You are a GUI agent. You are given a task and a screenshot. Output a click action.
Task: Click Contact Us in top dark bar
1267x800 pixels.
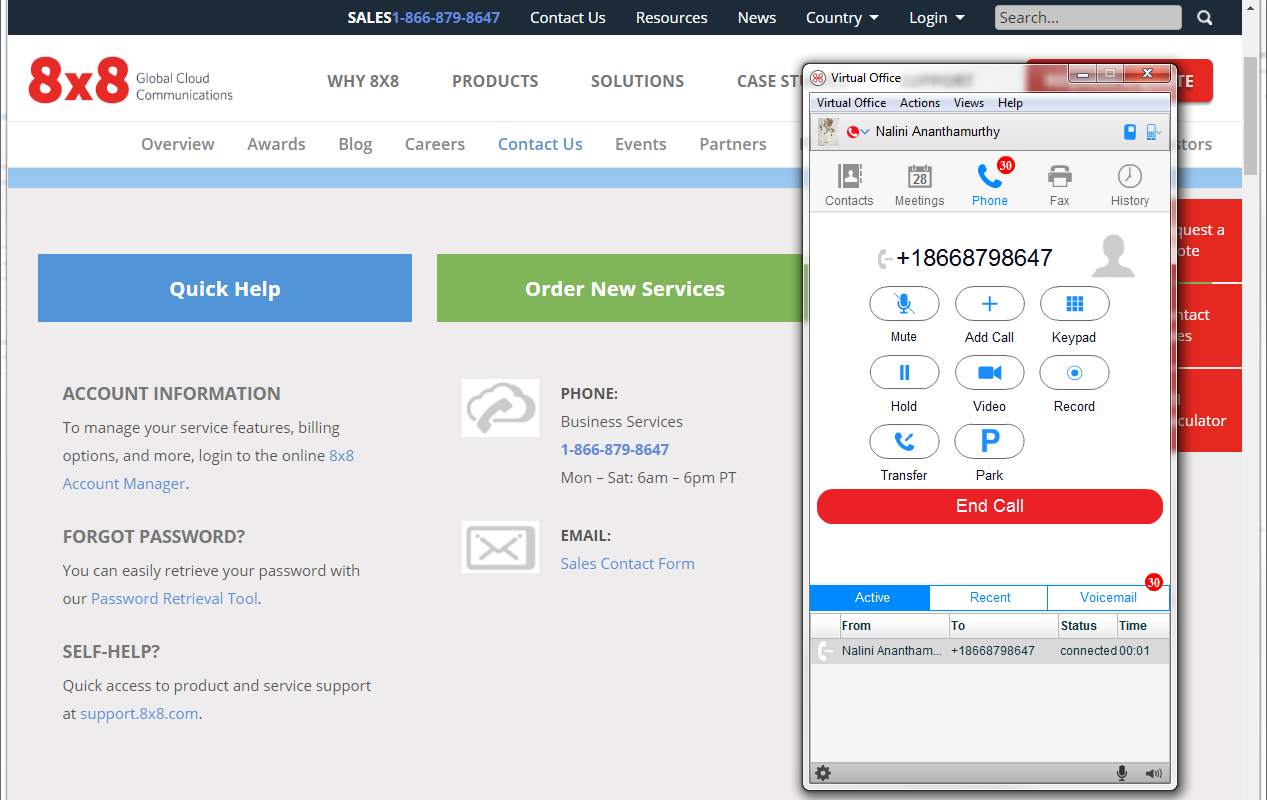pos(568,18)
